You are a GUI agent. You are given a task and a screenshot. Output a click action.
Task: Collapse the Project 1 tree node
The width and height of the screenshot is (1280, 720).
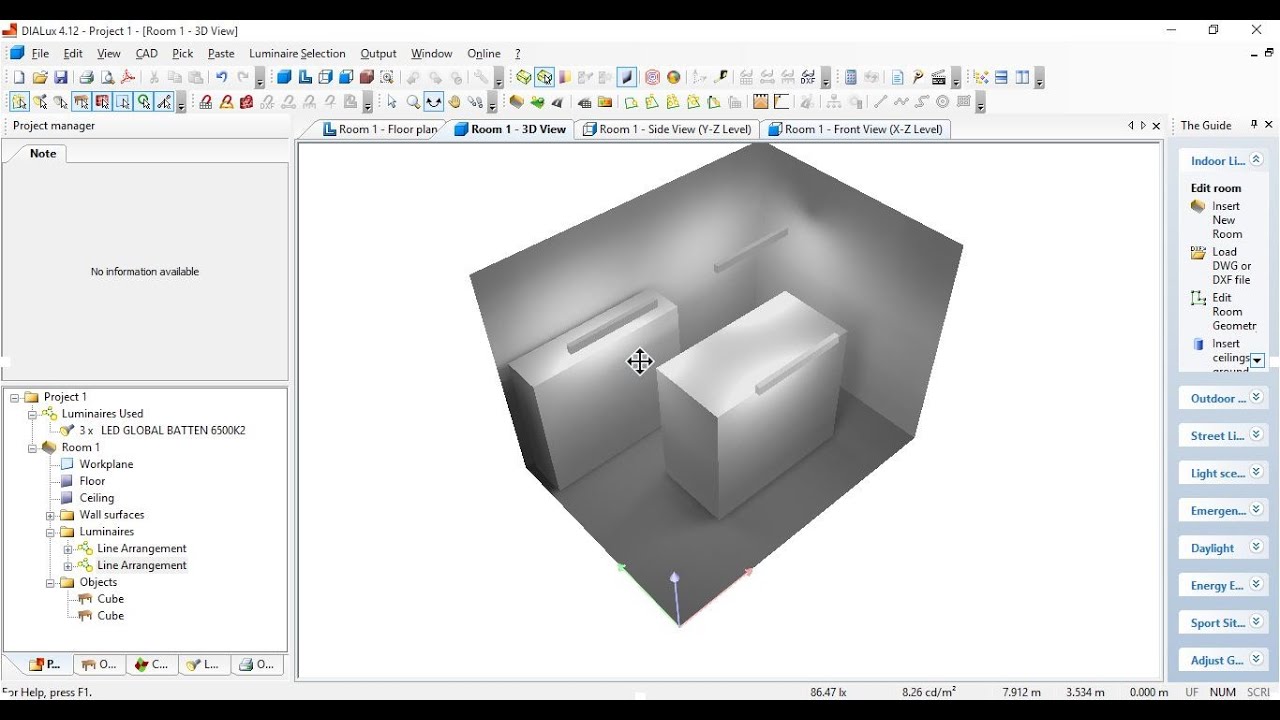15,397
